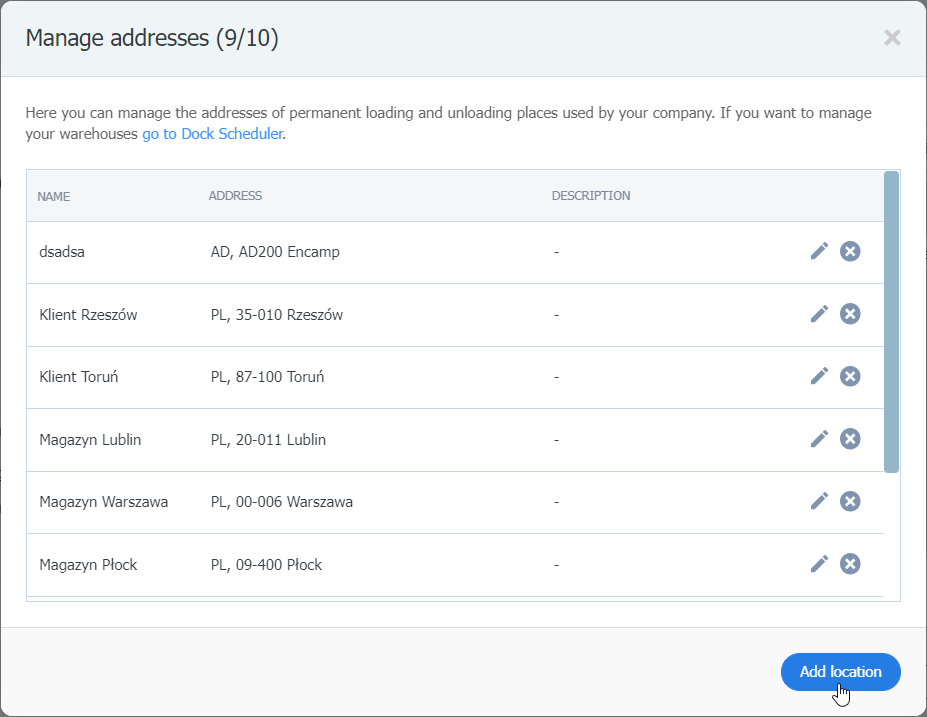Edit the dsadsa address entry
927x717 pixels.
point(819,251)
